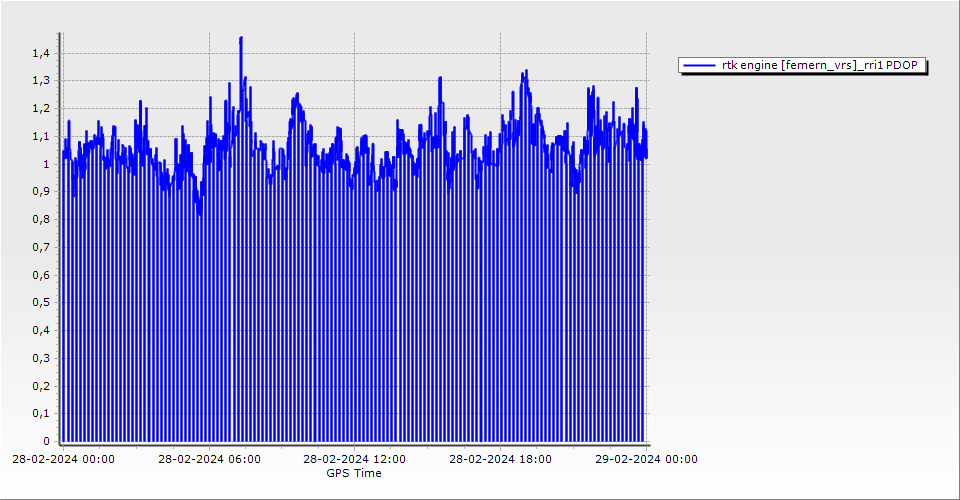This screenshot has width=960, height=500.
Task: Click x-axis label '29-02-2024 00:00'
Action: click(x=646, y=460)
